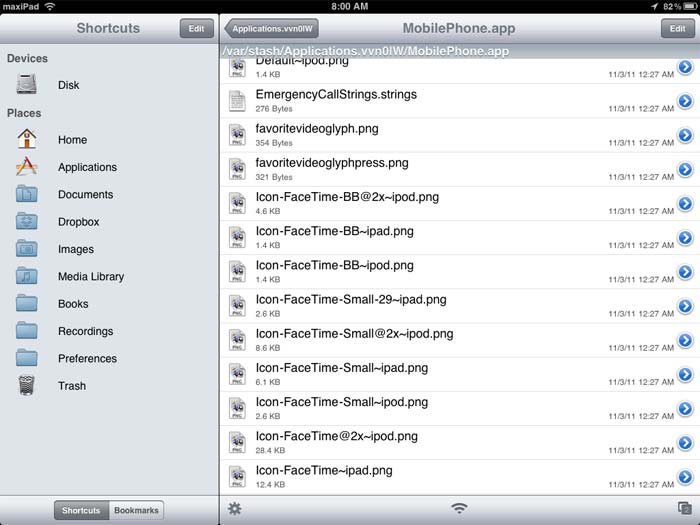Tap the Icon-FaceTime@2x~ipod.png file icon
This screenshot has height=525, width=700.
[x=237, y=442]
